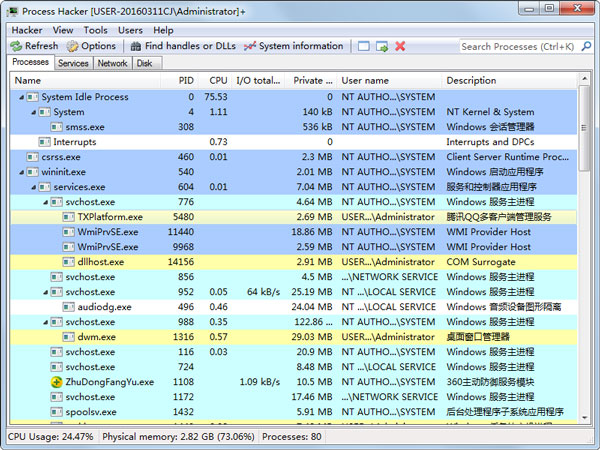This screenshot has height=450, width=600.
Task: Switch to the Network tab
Action: click(x=112, y=63)
